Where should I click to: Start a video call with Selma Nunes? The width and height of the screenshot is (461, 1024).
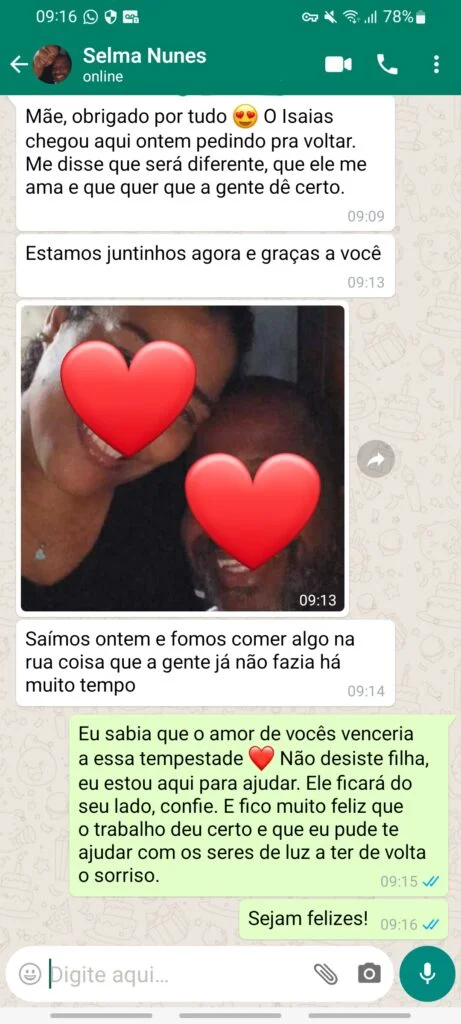click(x=338, y=64)
